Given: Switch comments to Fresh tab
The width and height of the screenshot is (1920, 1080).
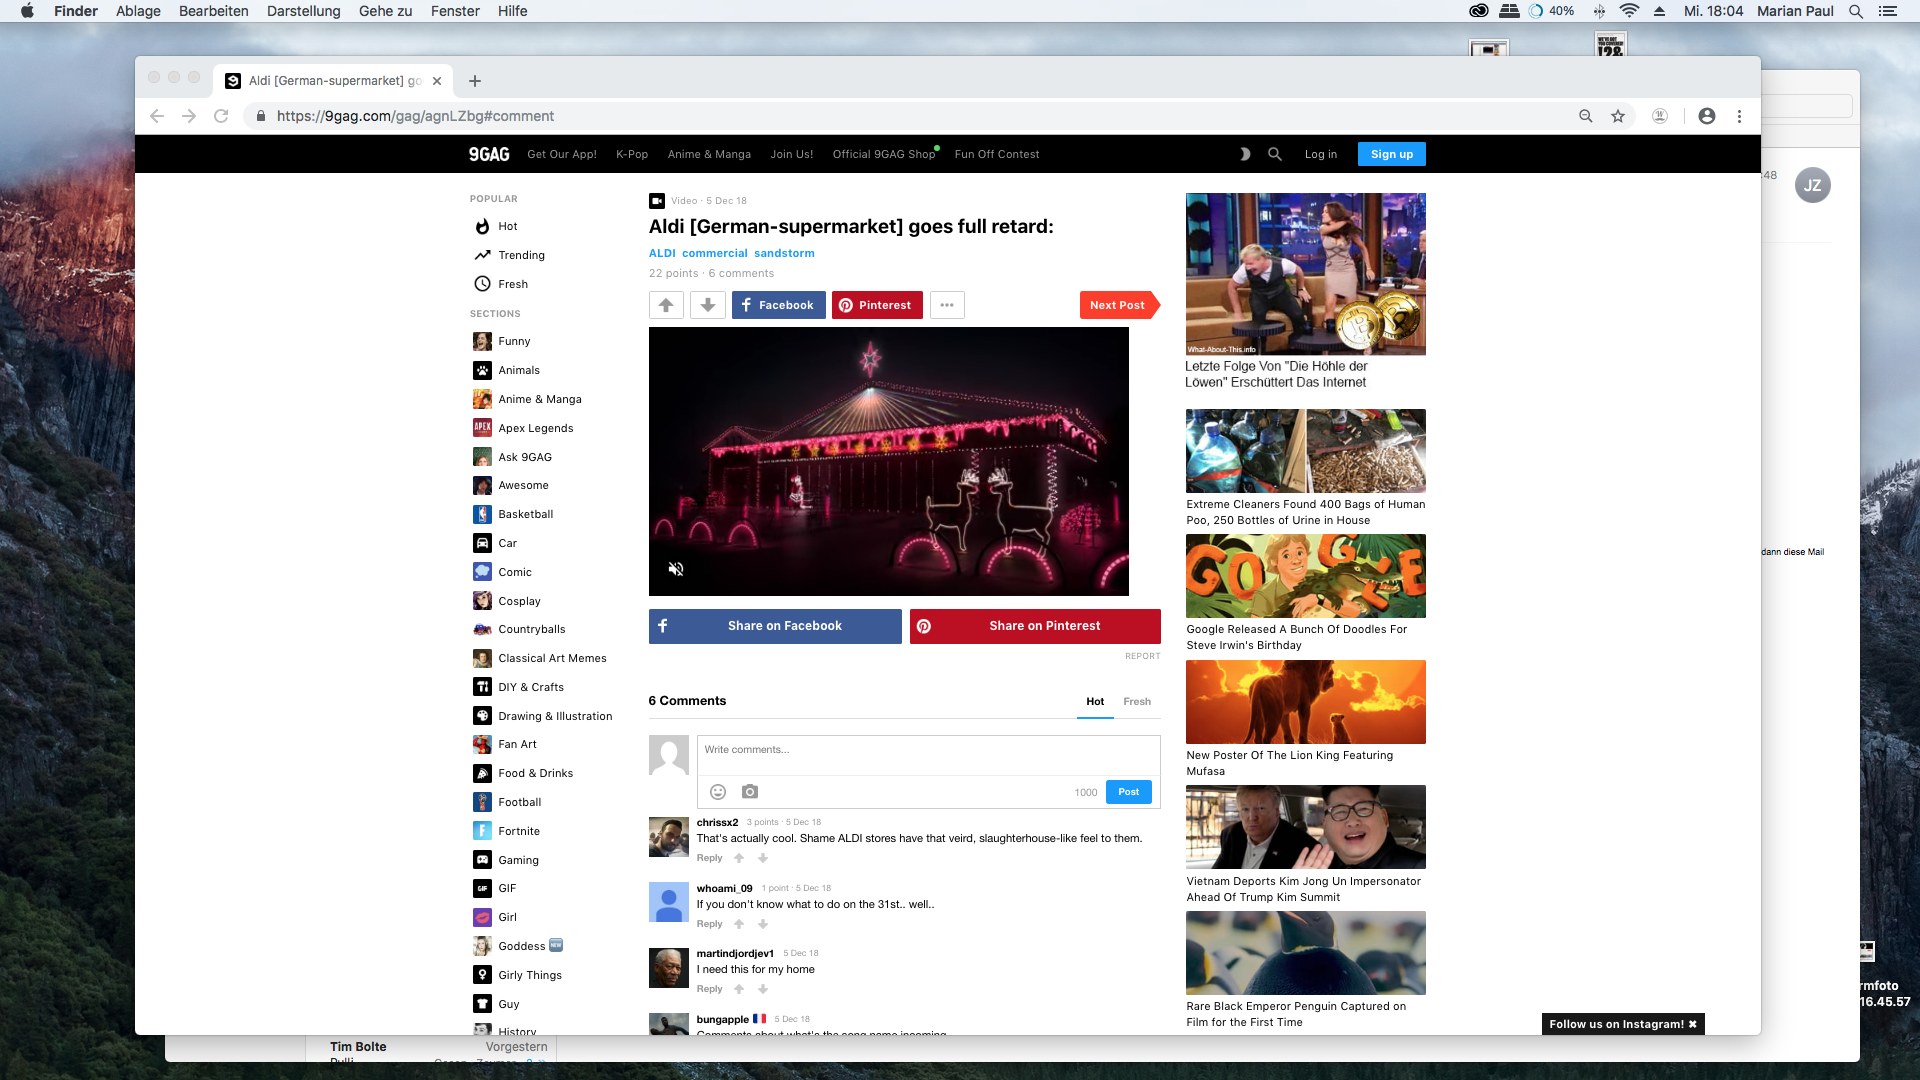Looking at the screenshot, I should click(1137, 702).
